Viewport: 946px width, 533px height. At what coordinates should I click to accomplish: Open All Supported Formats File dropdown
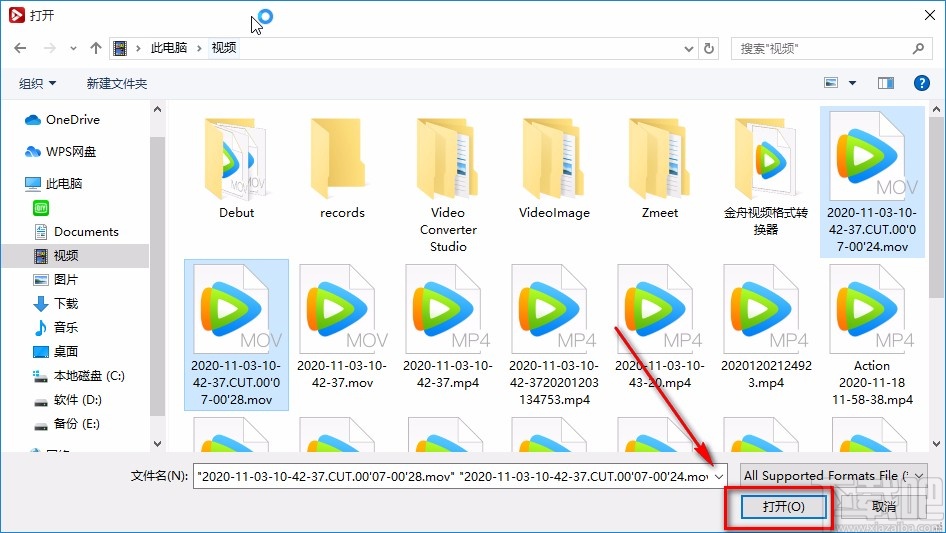tap(833, 476)
